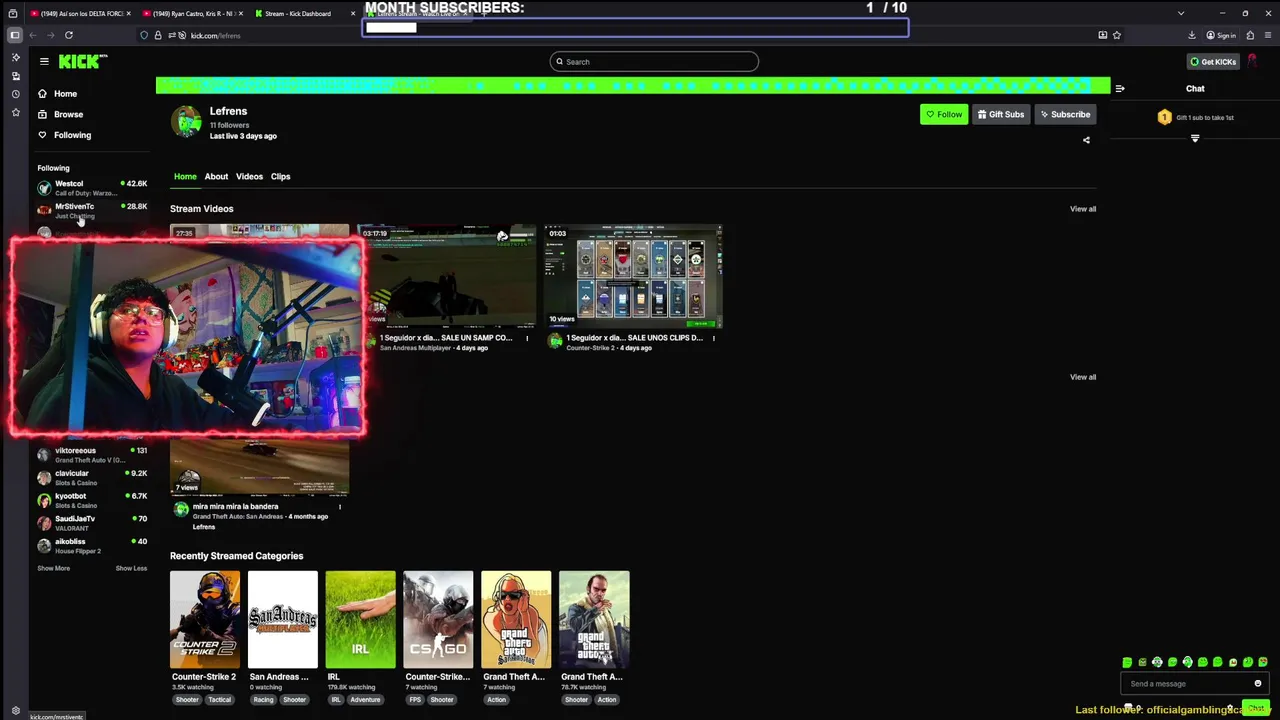Viewport: 1280px width, 720px height.
Task: Click the green Chat send button
Action: click(x=1256, y=708)
